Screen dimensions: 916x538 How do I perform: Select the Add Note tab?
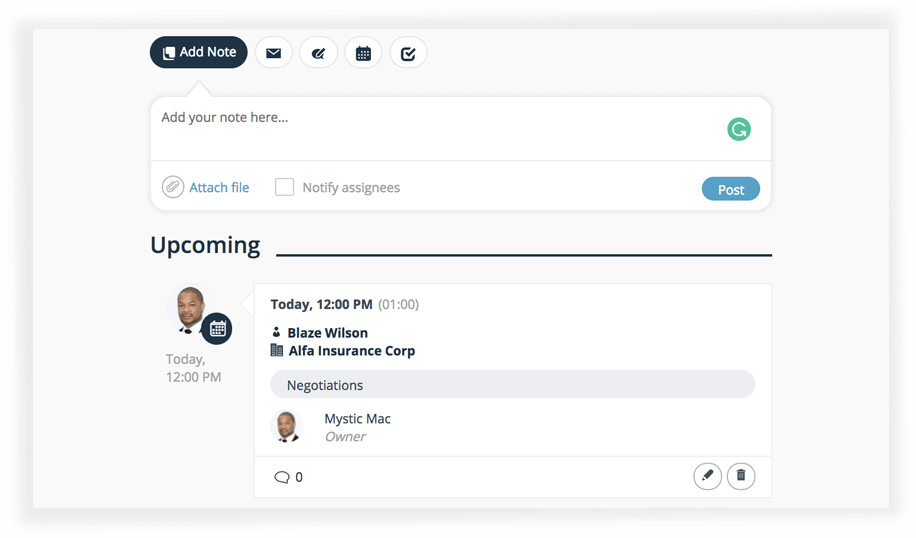199,53
